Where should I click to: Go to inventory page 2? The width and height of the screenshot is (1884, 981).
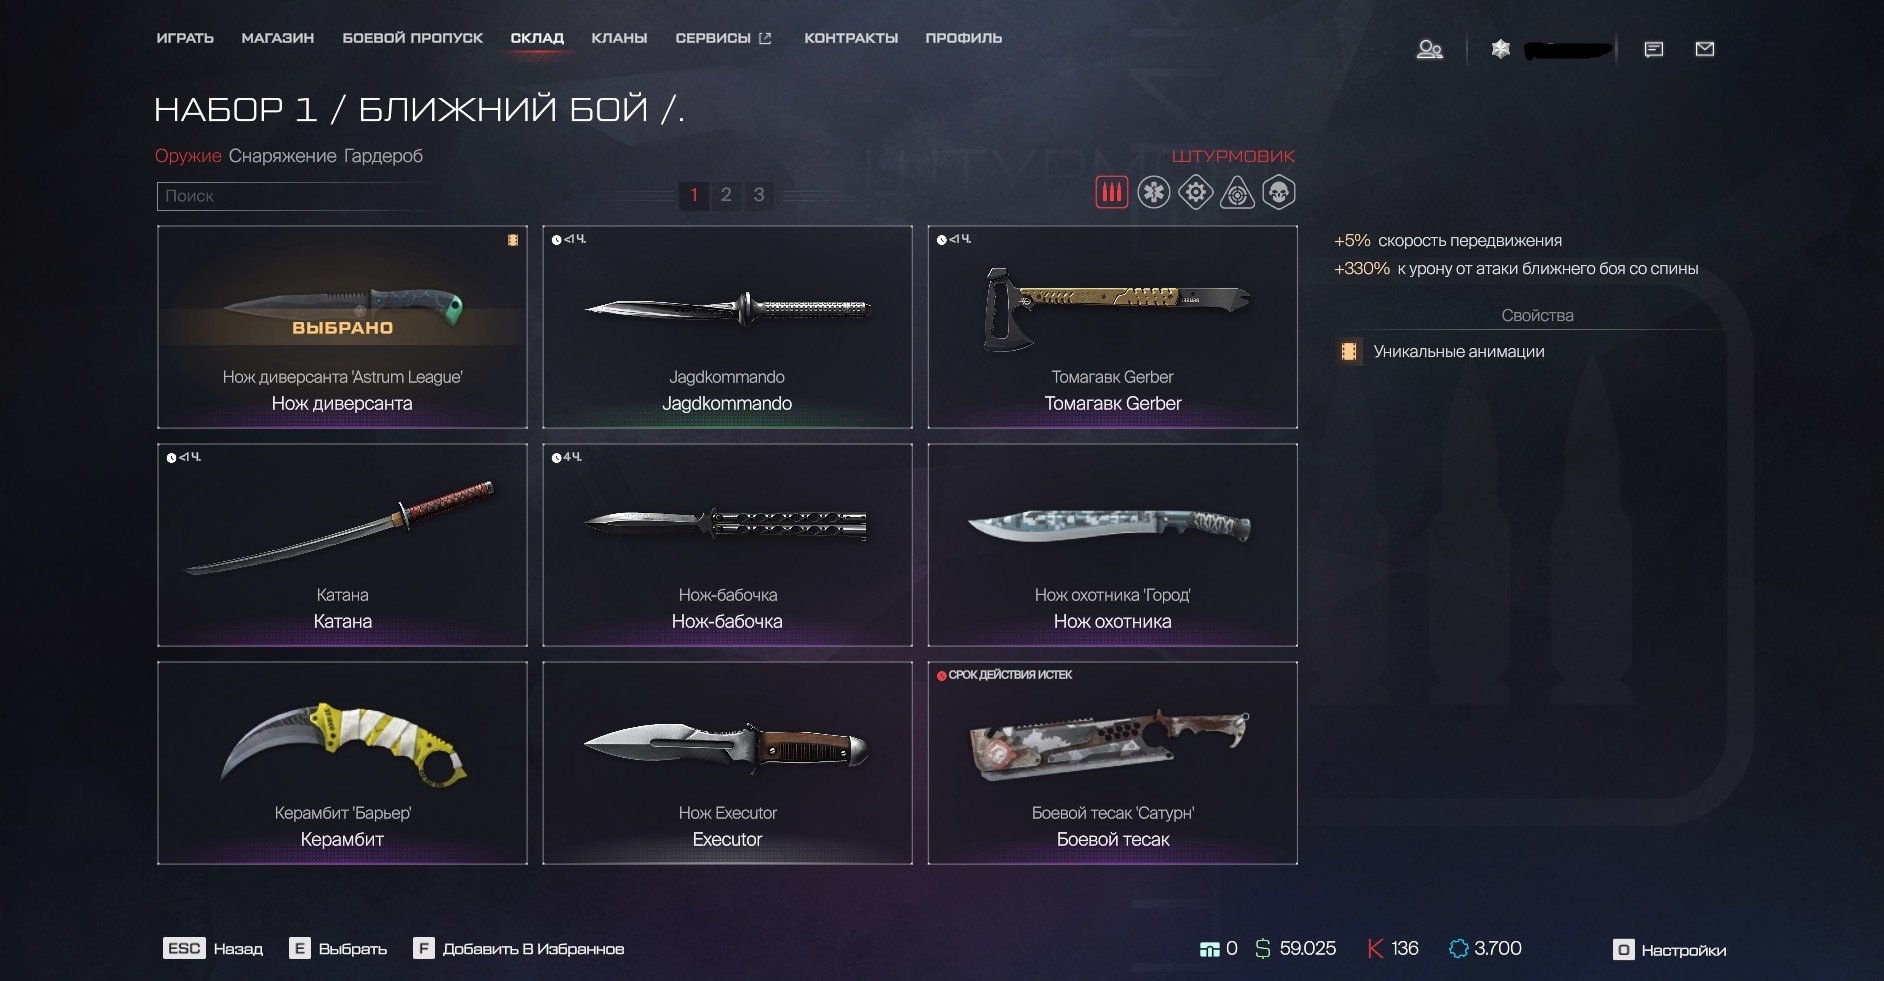(726, 195)
